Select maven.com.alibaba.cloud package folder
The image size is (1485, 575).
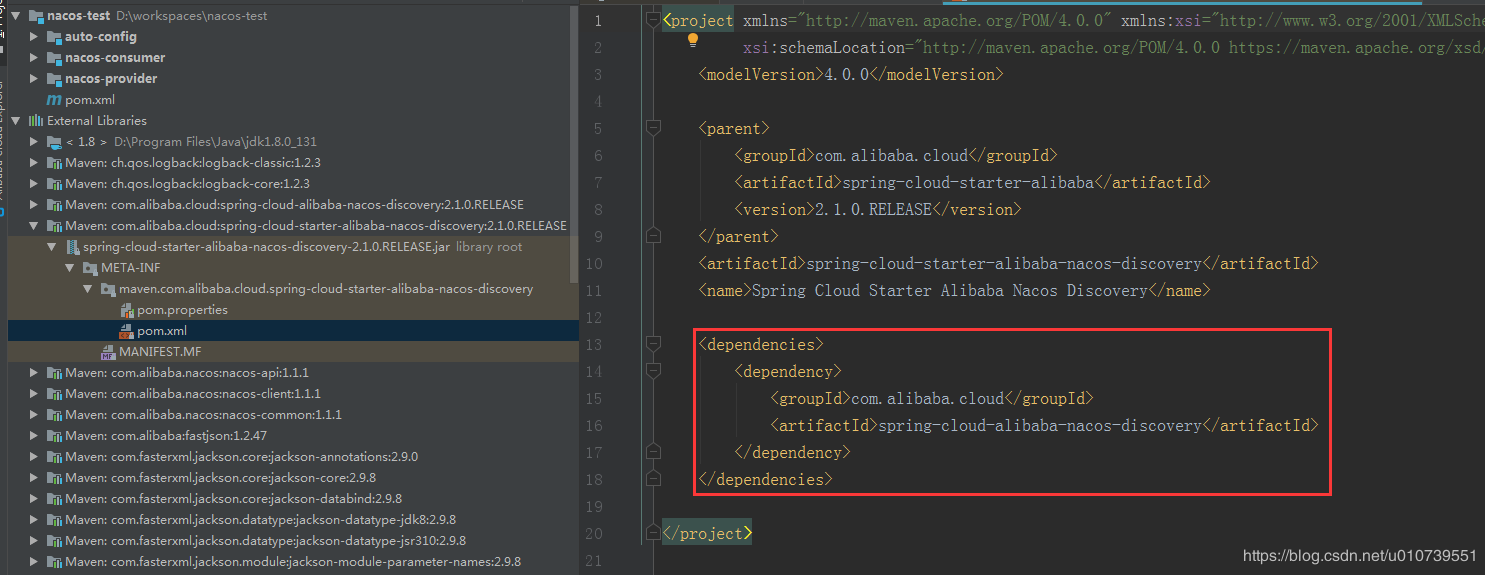[x=326, y=289]
